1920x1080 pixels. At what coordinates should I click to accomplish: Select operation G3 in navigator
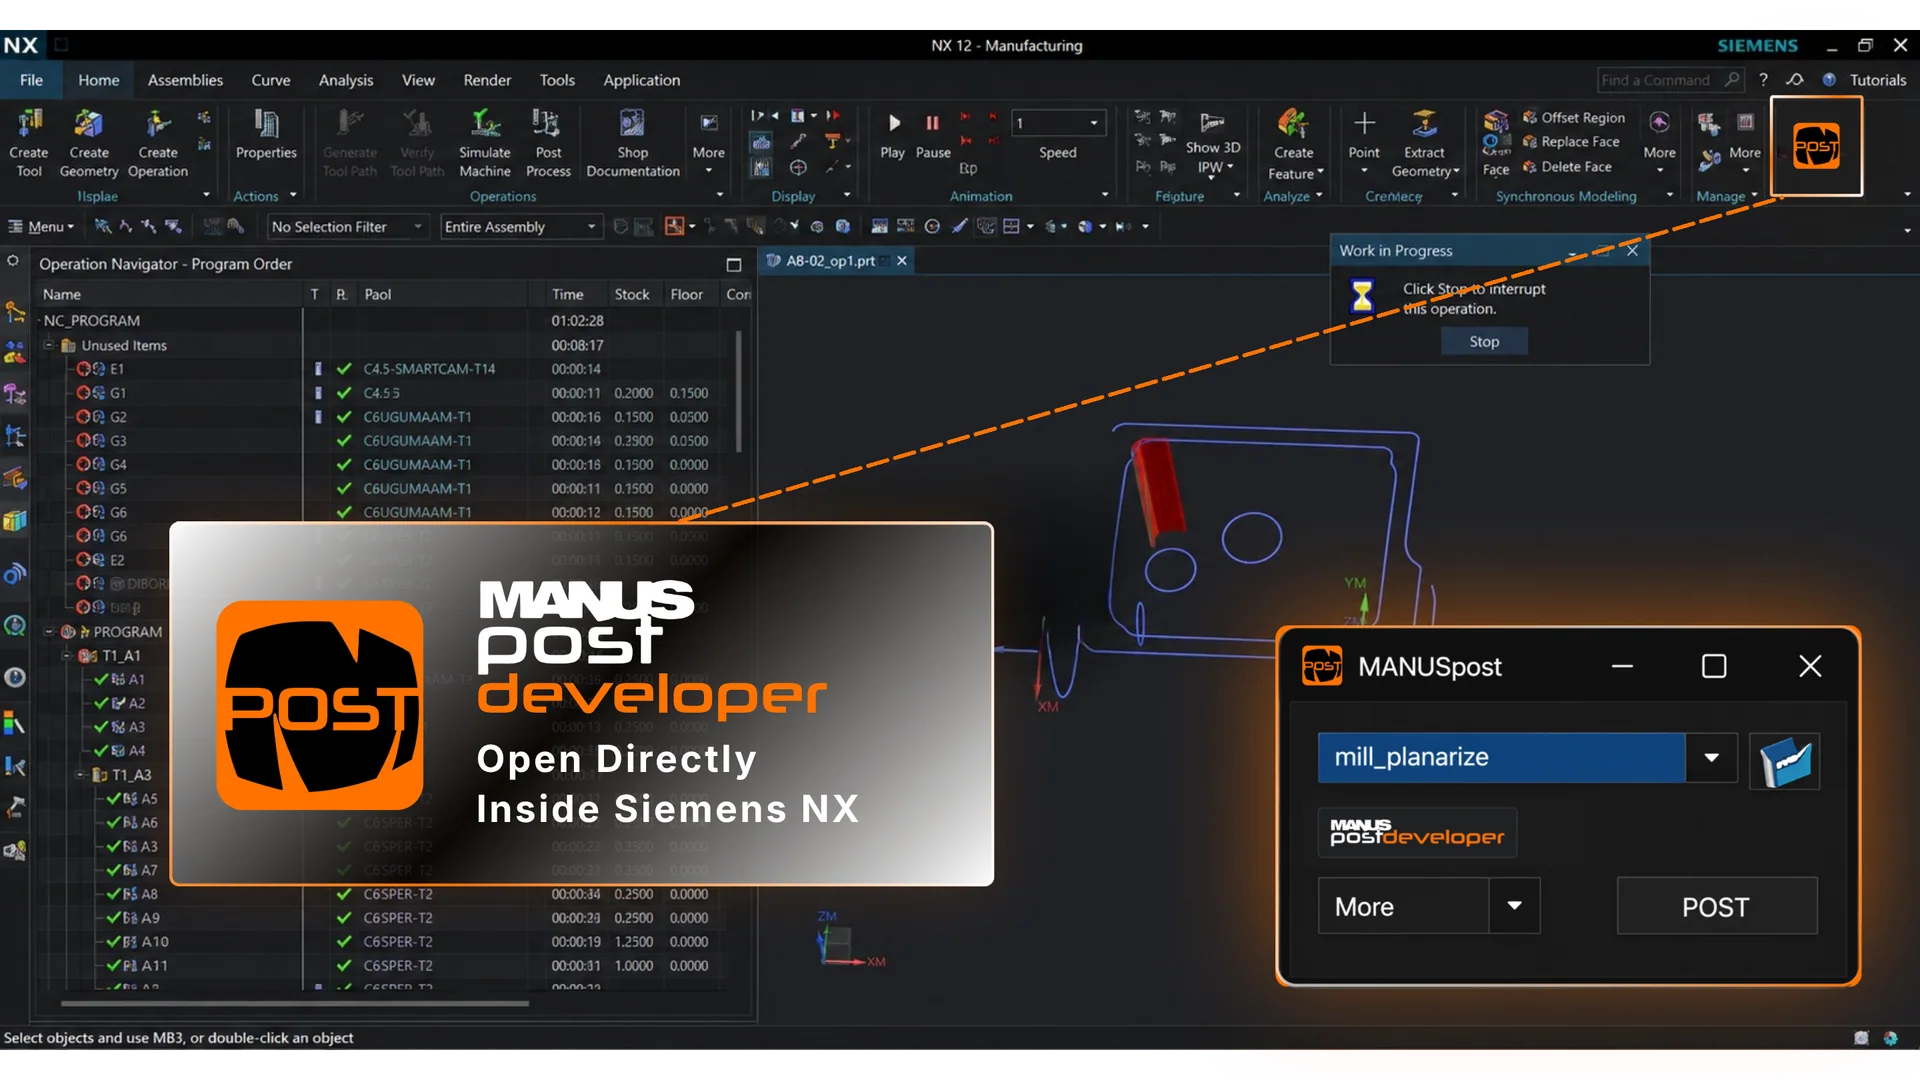pos(118,441)
